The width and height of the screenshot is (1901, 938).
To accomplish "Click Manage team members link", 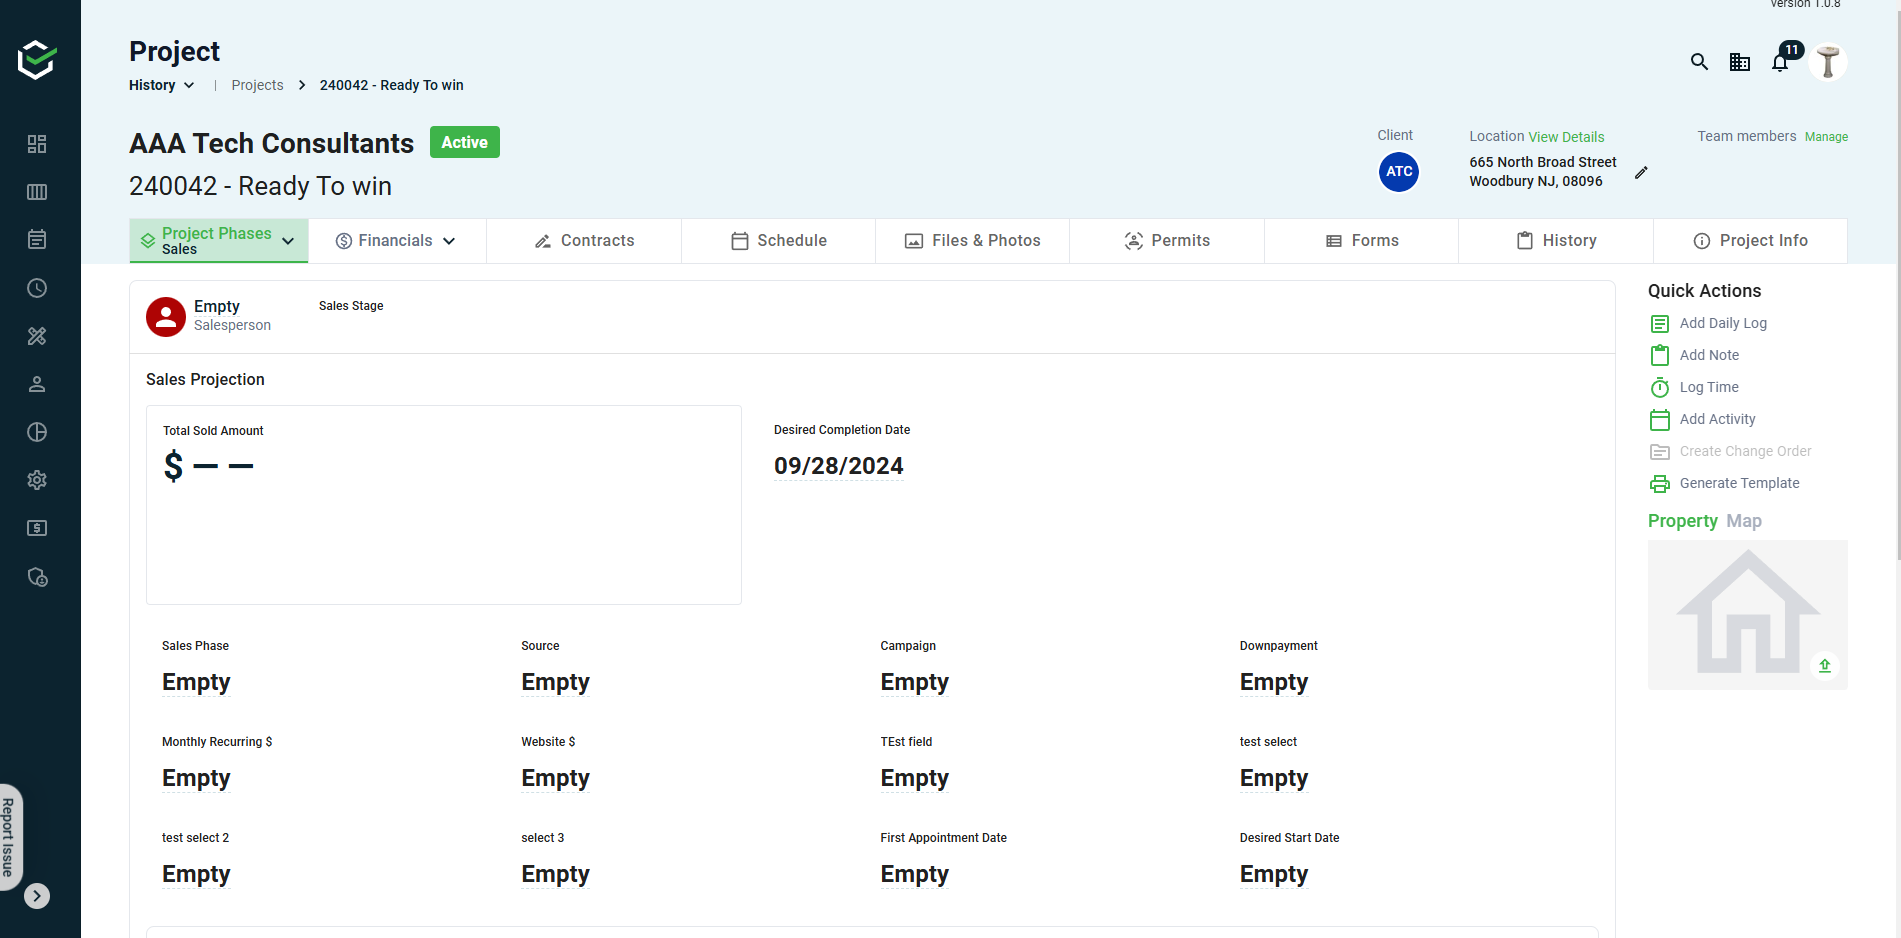I will 1826,137.
